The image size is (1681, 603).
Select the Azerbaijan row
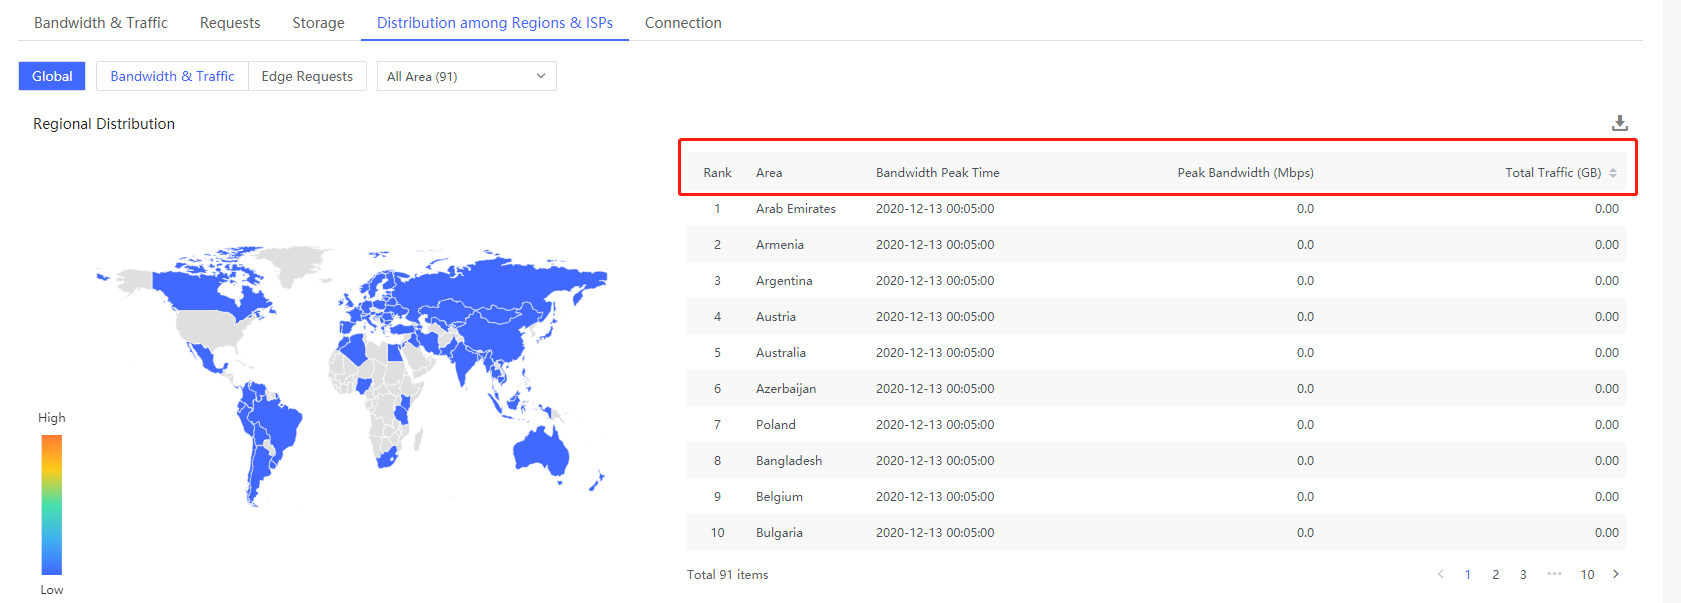pos(1157,389)
